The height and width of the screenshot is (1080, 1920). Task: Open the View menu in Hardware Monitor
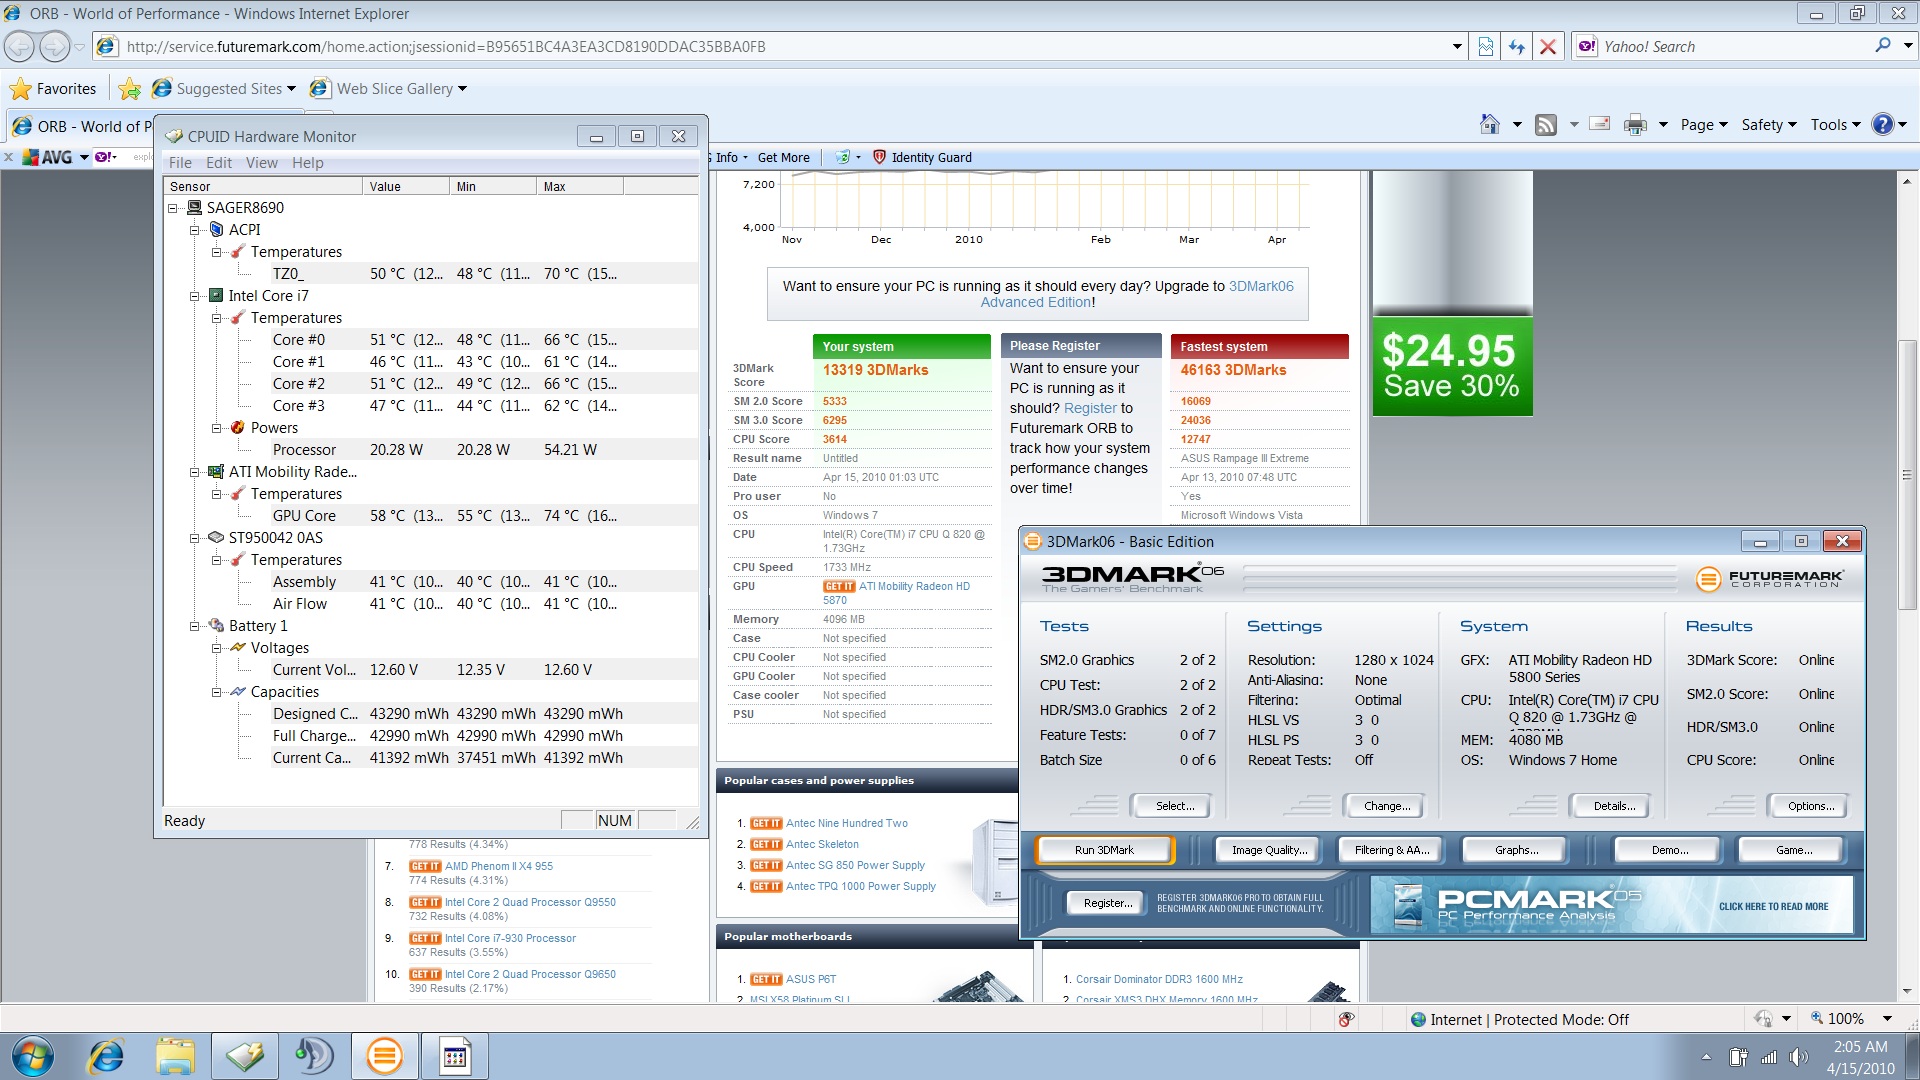point(261,163)
